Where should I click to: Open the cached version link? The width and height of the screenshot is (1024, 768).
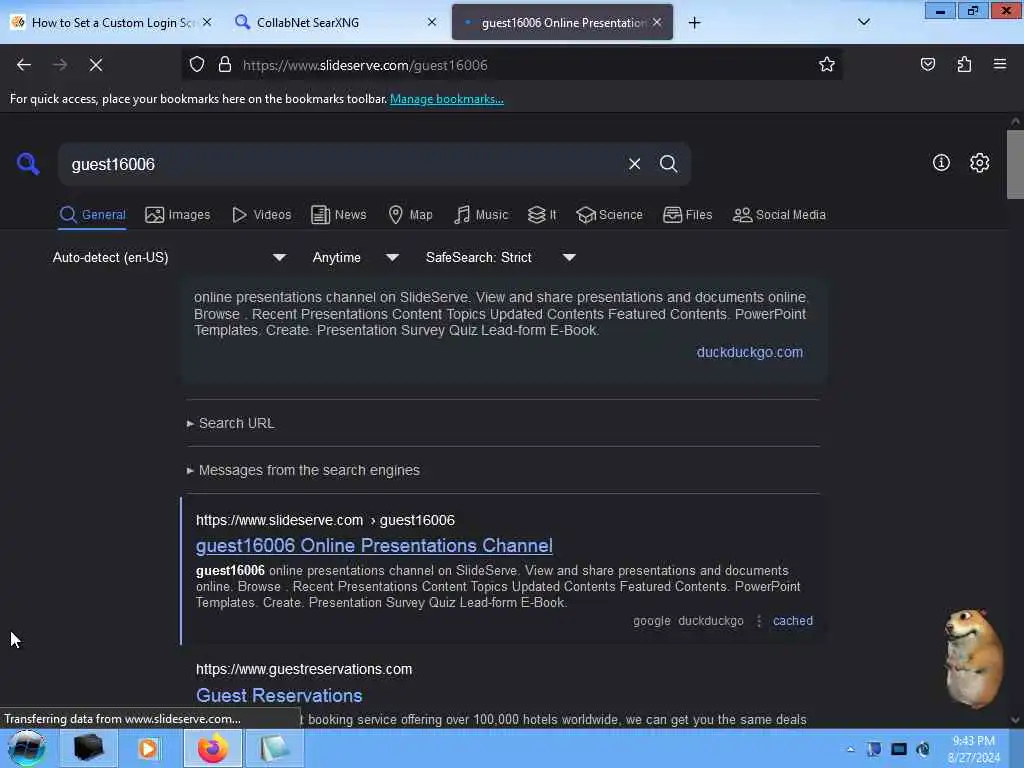coord(793,621)
